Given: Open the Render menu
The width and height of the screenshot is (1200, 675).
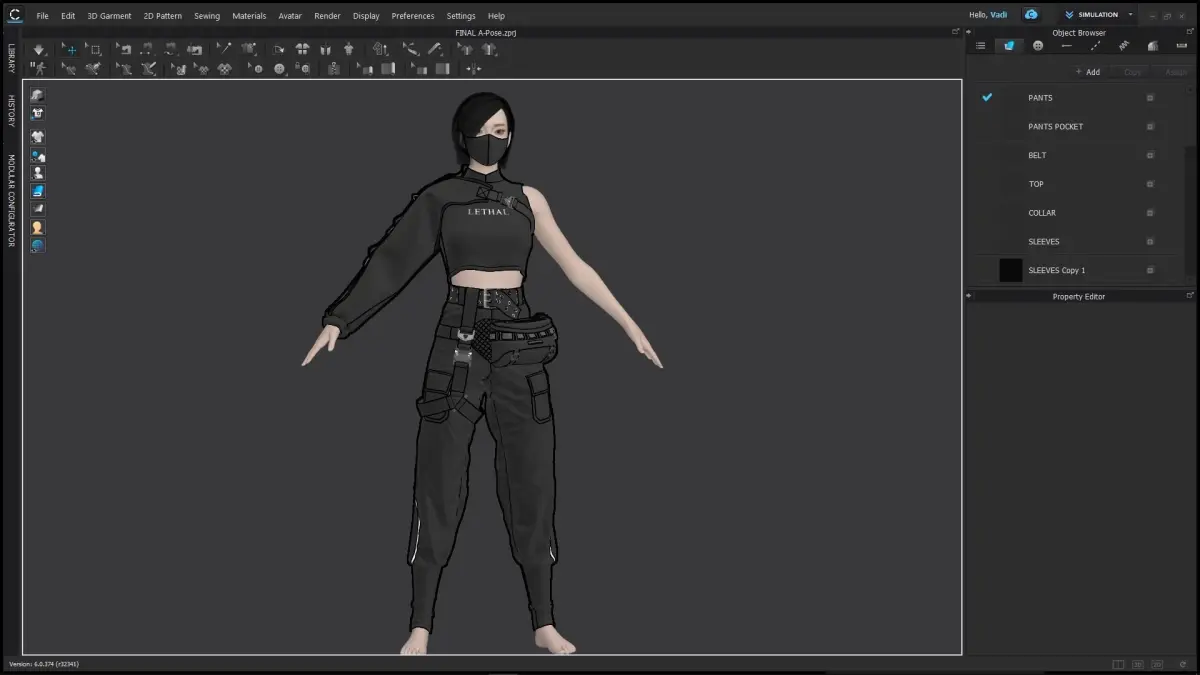Looking at the screenshot, I should tap(327, 16).
